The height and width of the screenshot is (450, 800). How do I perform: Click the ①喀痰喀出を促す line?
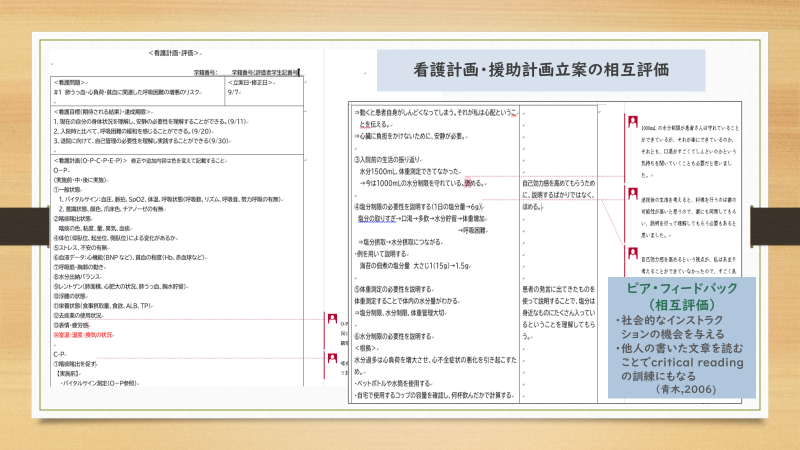coord(76,364)
